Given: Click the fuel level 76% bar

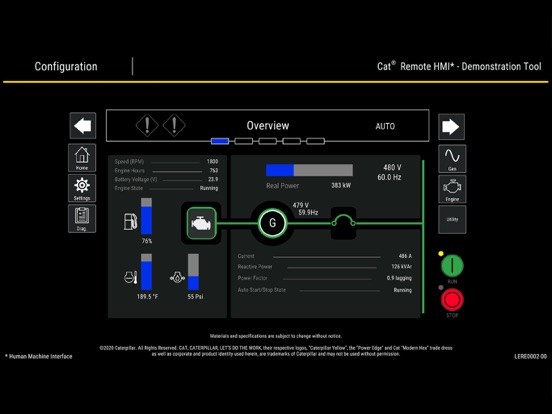Looking at the screenshot, I should click(x=146, y=216).
